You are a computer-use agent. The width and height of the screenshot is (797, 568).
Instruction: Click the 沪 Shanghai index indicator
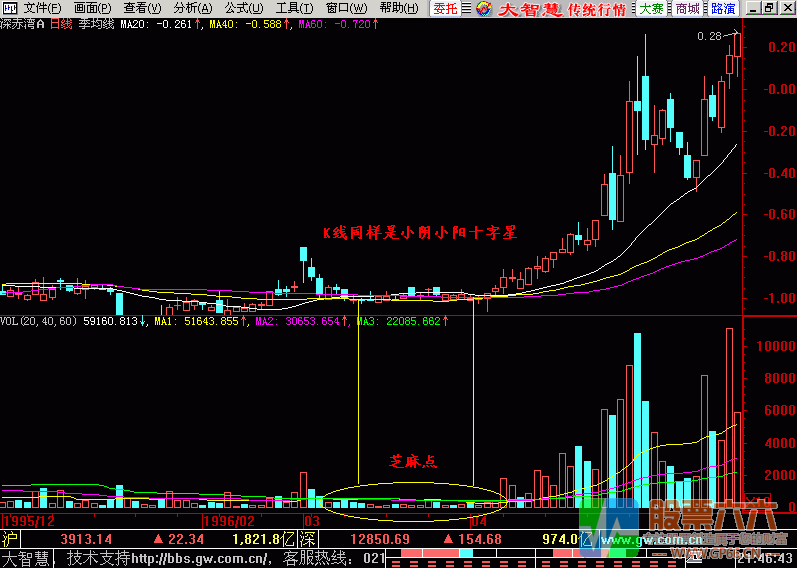10,539
